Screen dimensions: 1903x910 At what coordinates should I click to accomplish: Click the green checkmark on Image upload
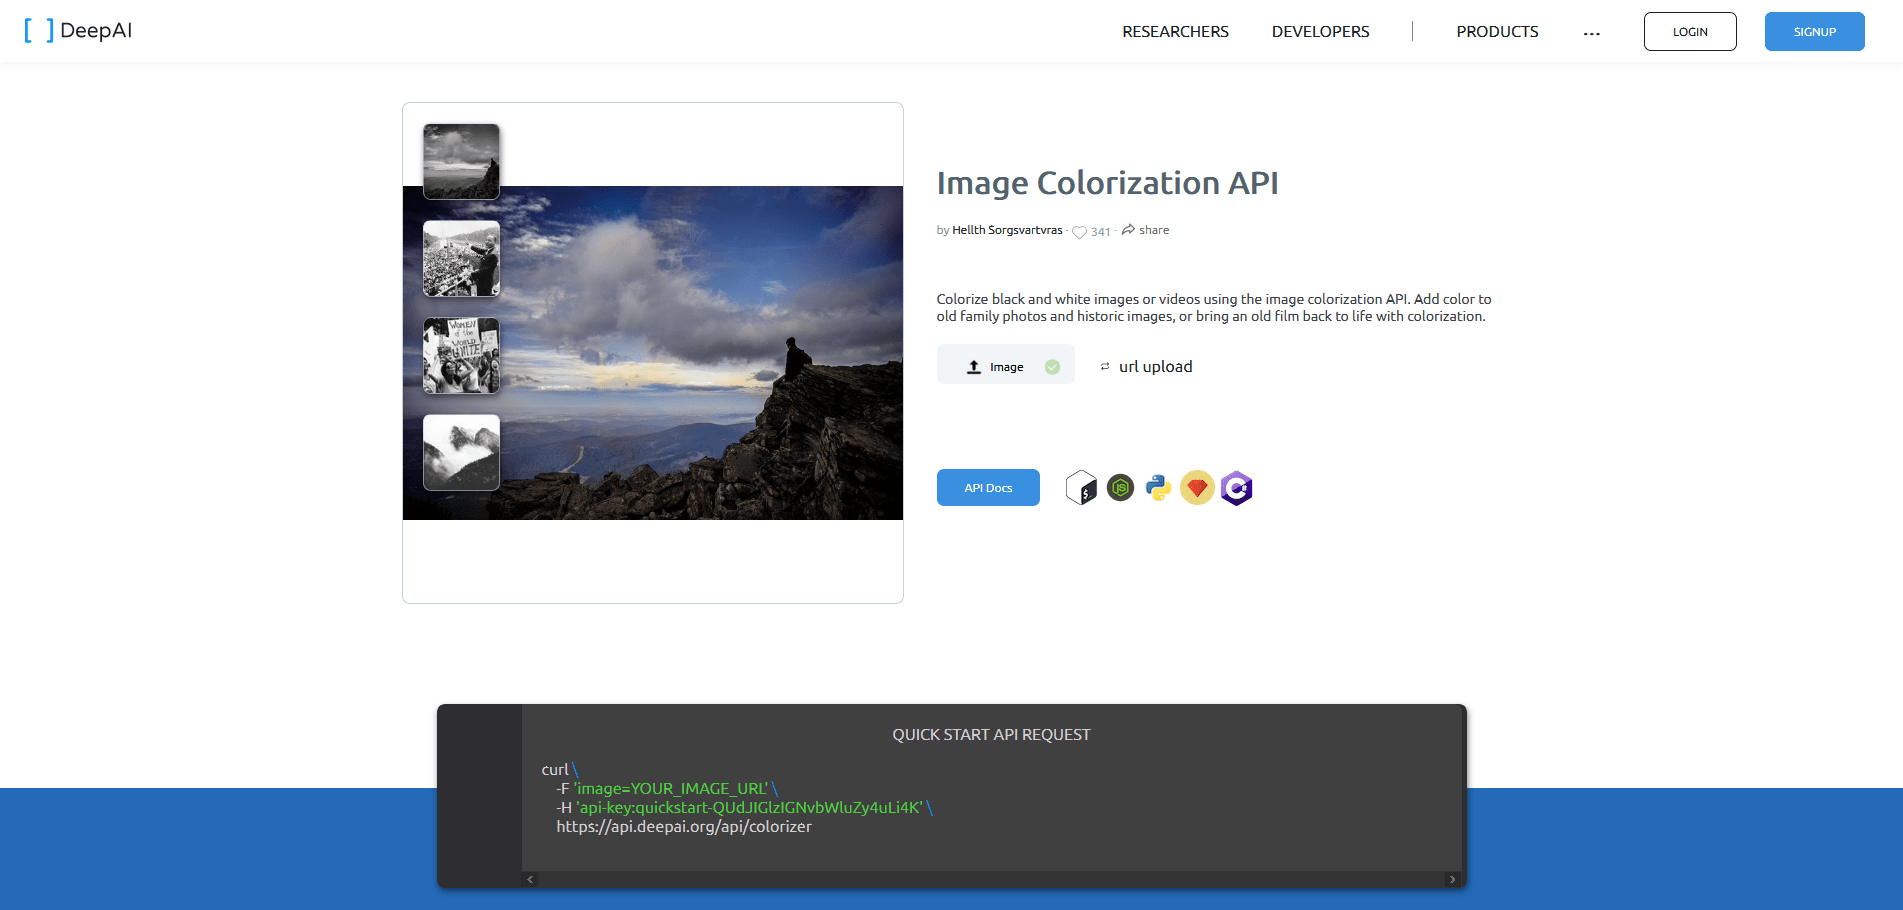pos(1052,367)
